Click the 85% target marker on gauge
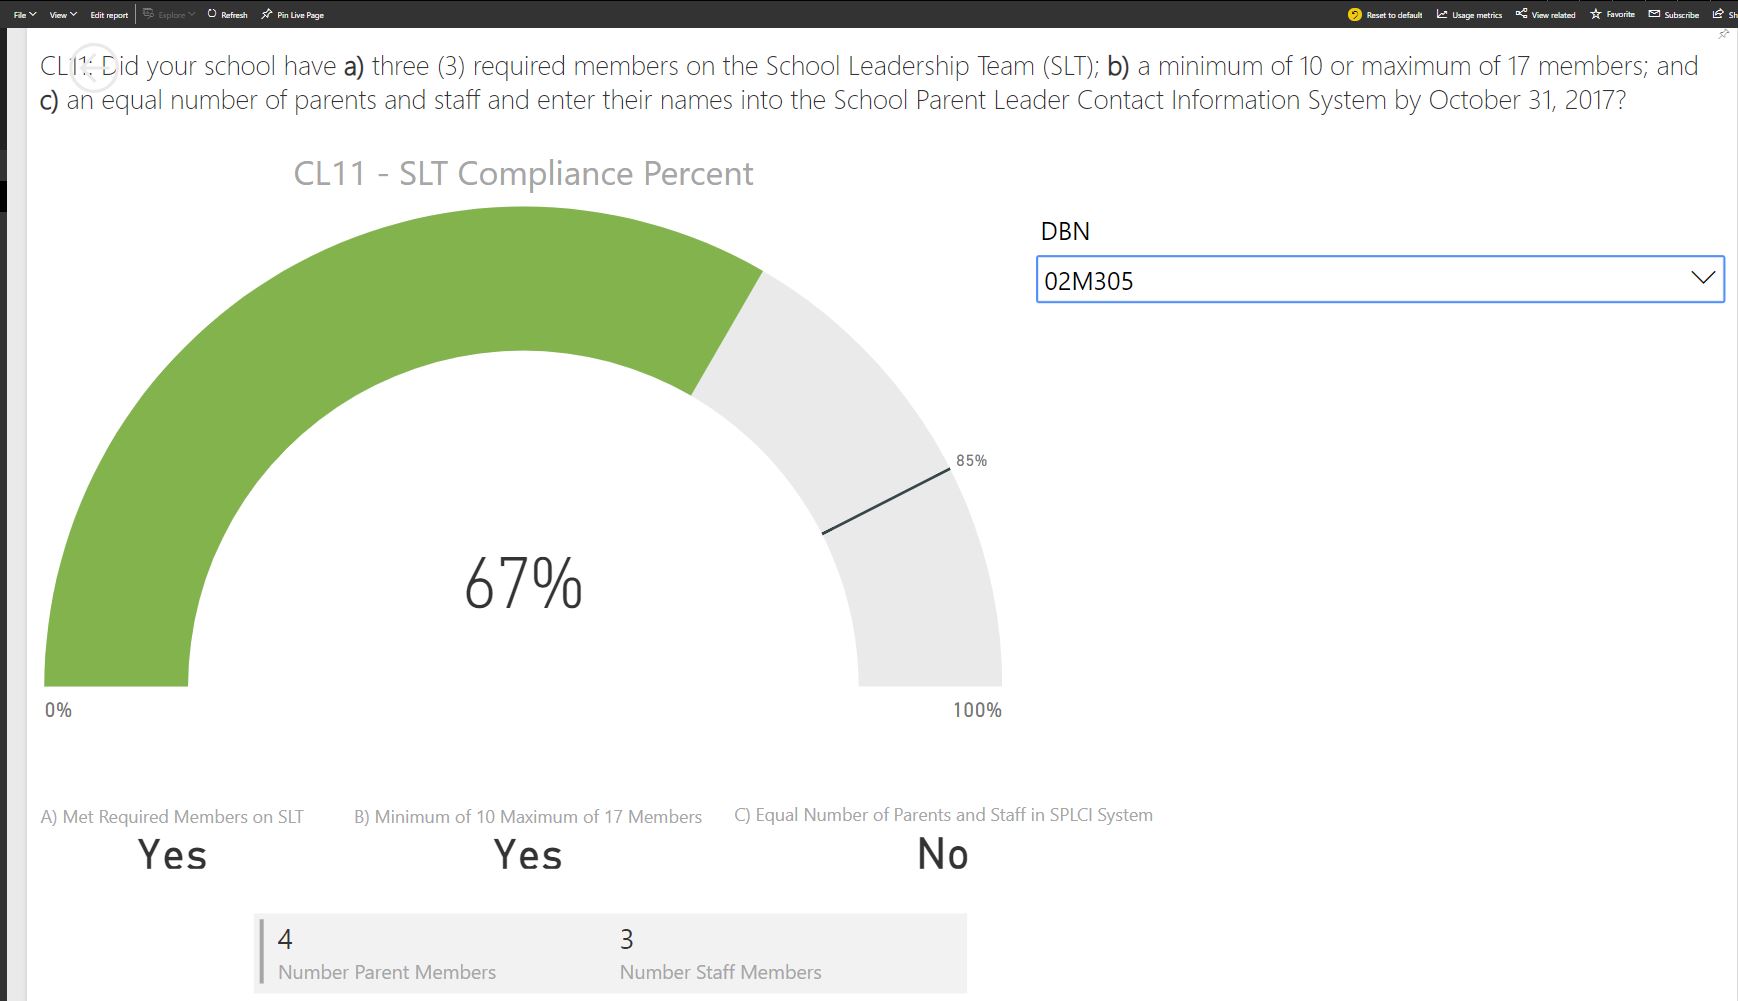Screen dimensions: 1738x1001 click(886, 501)
